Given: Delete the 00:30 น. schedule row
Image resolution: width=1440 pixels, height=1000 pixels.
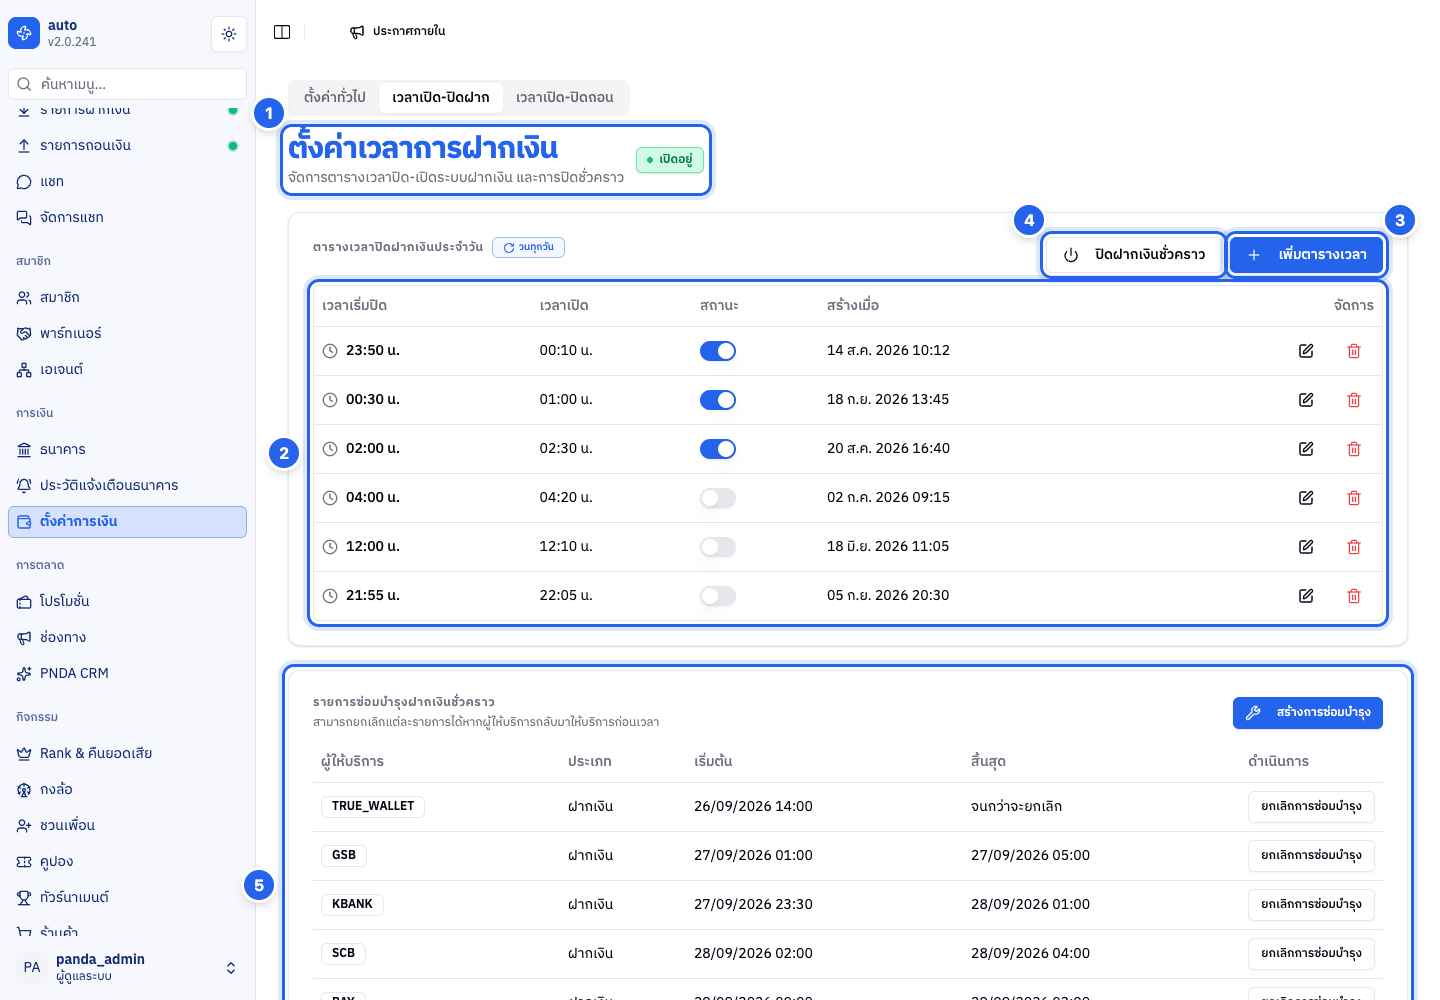Looking at the screenshot, I should (1354, 400).
